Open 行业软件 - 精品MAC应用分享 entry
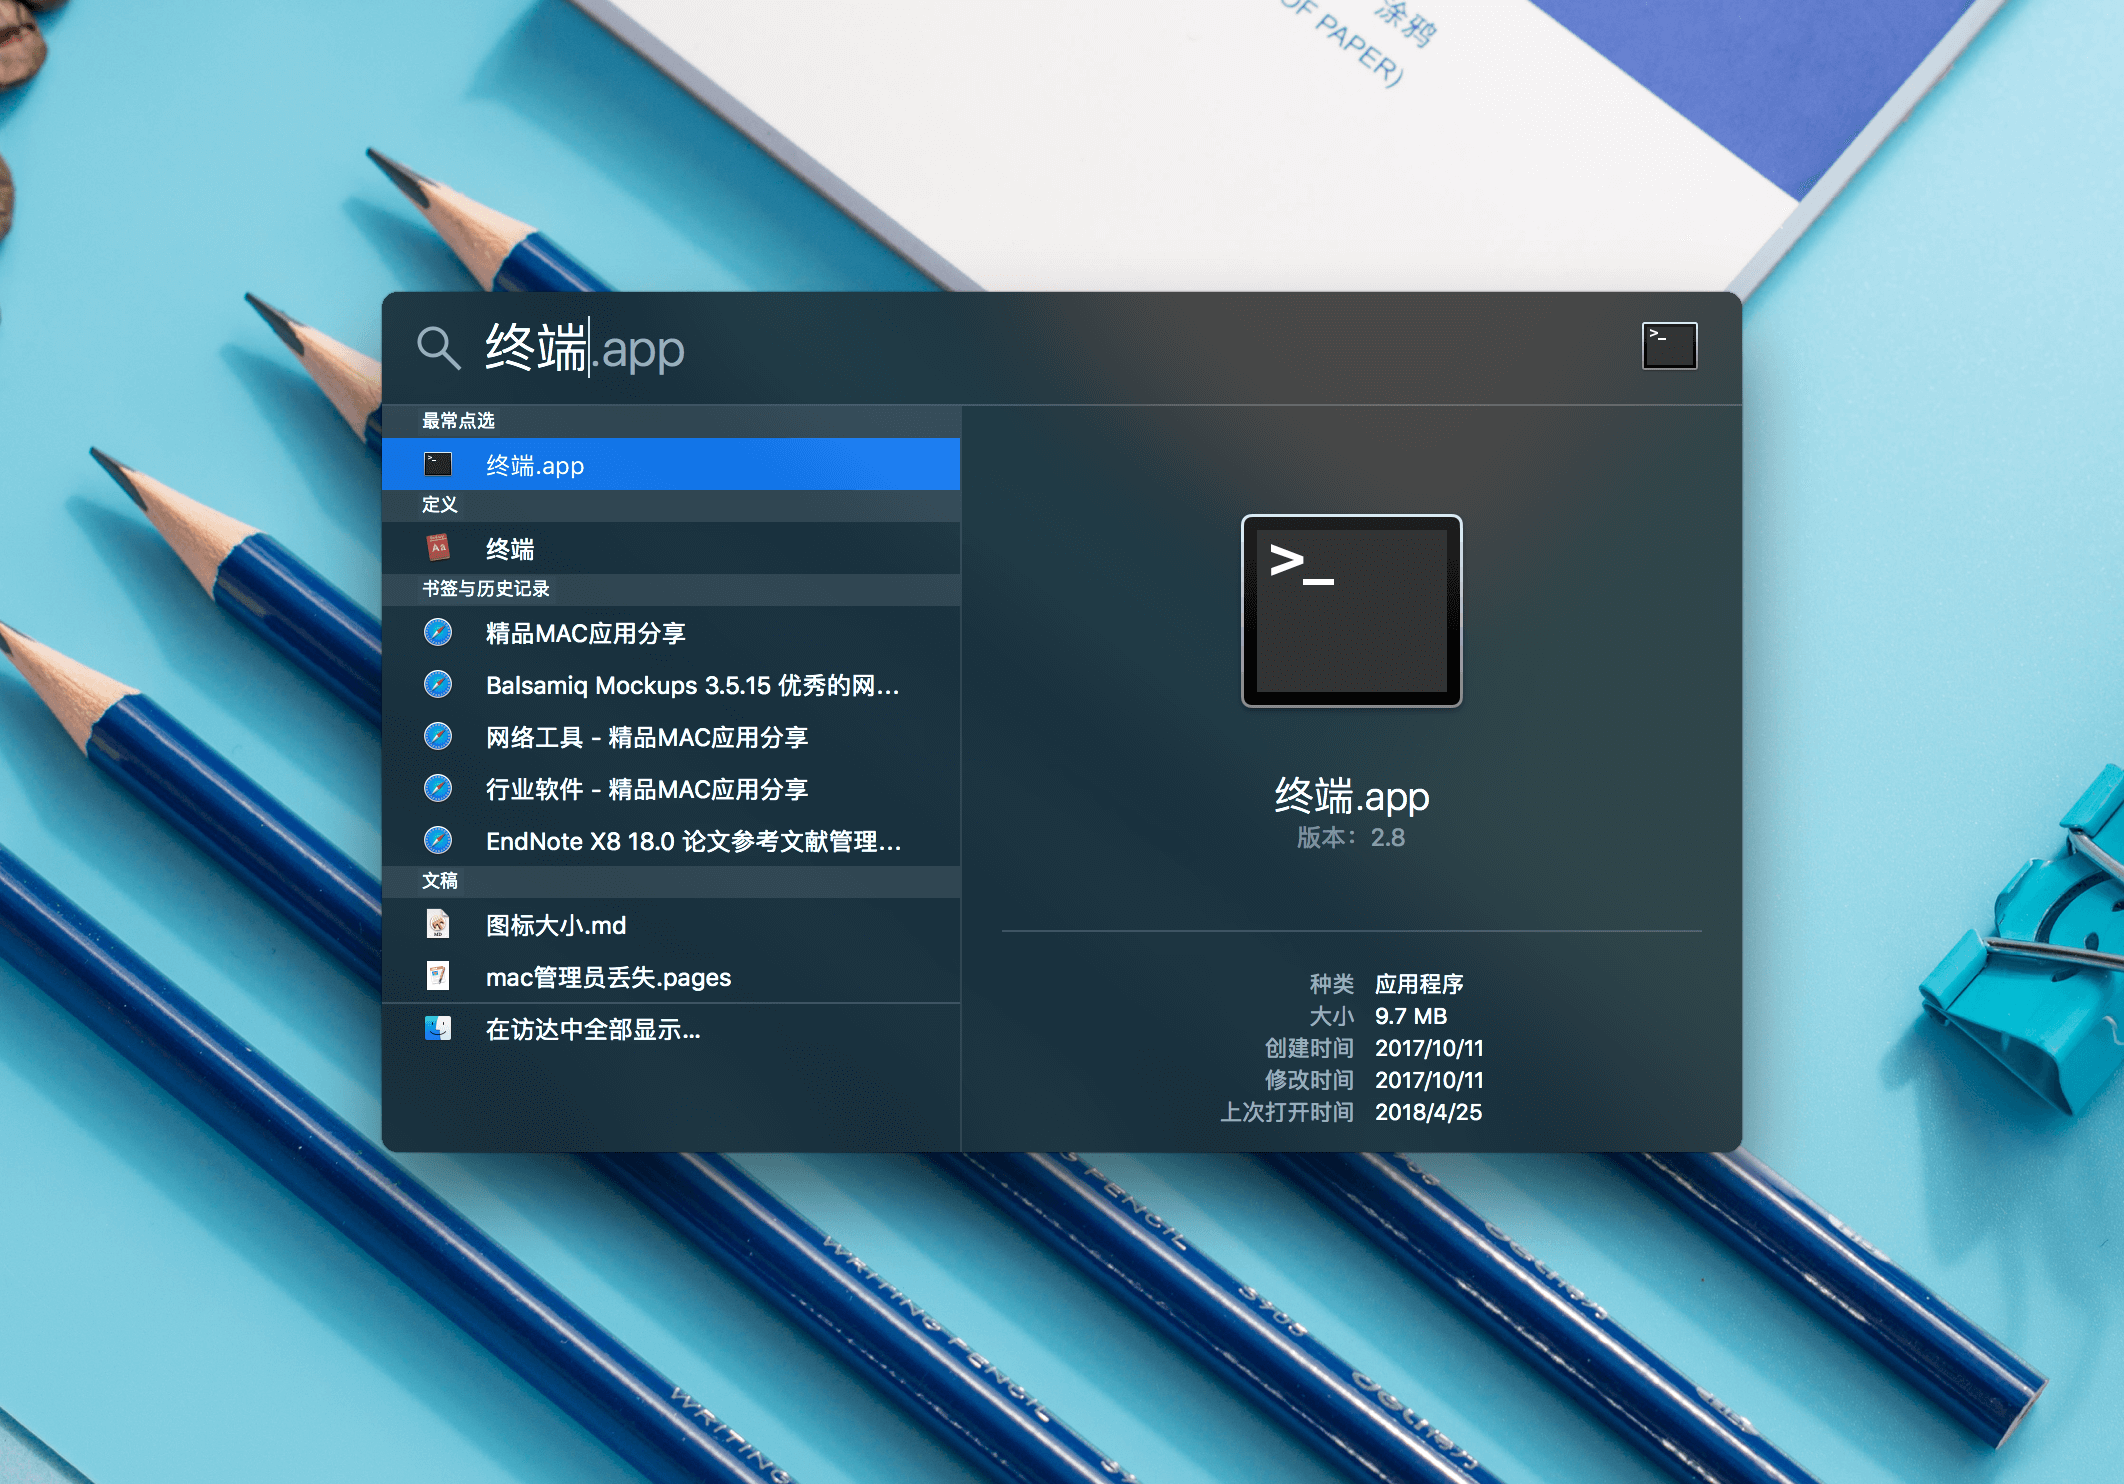The image size is (2124, 1484). (x=671, y=788)
